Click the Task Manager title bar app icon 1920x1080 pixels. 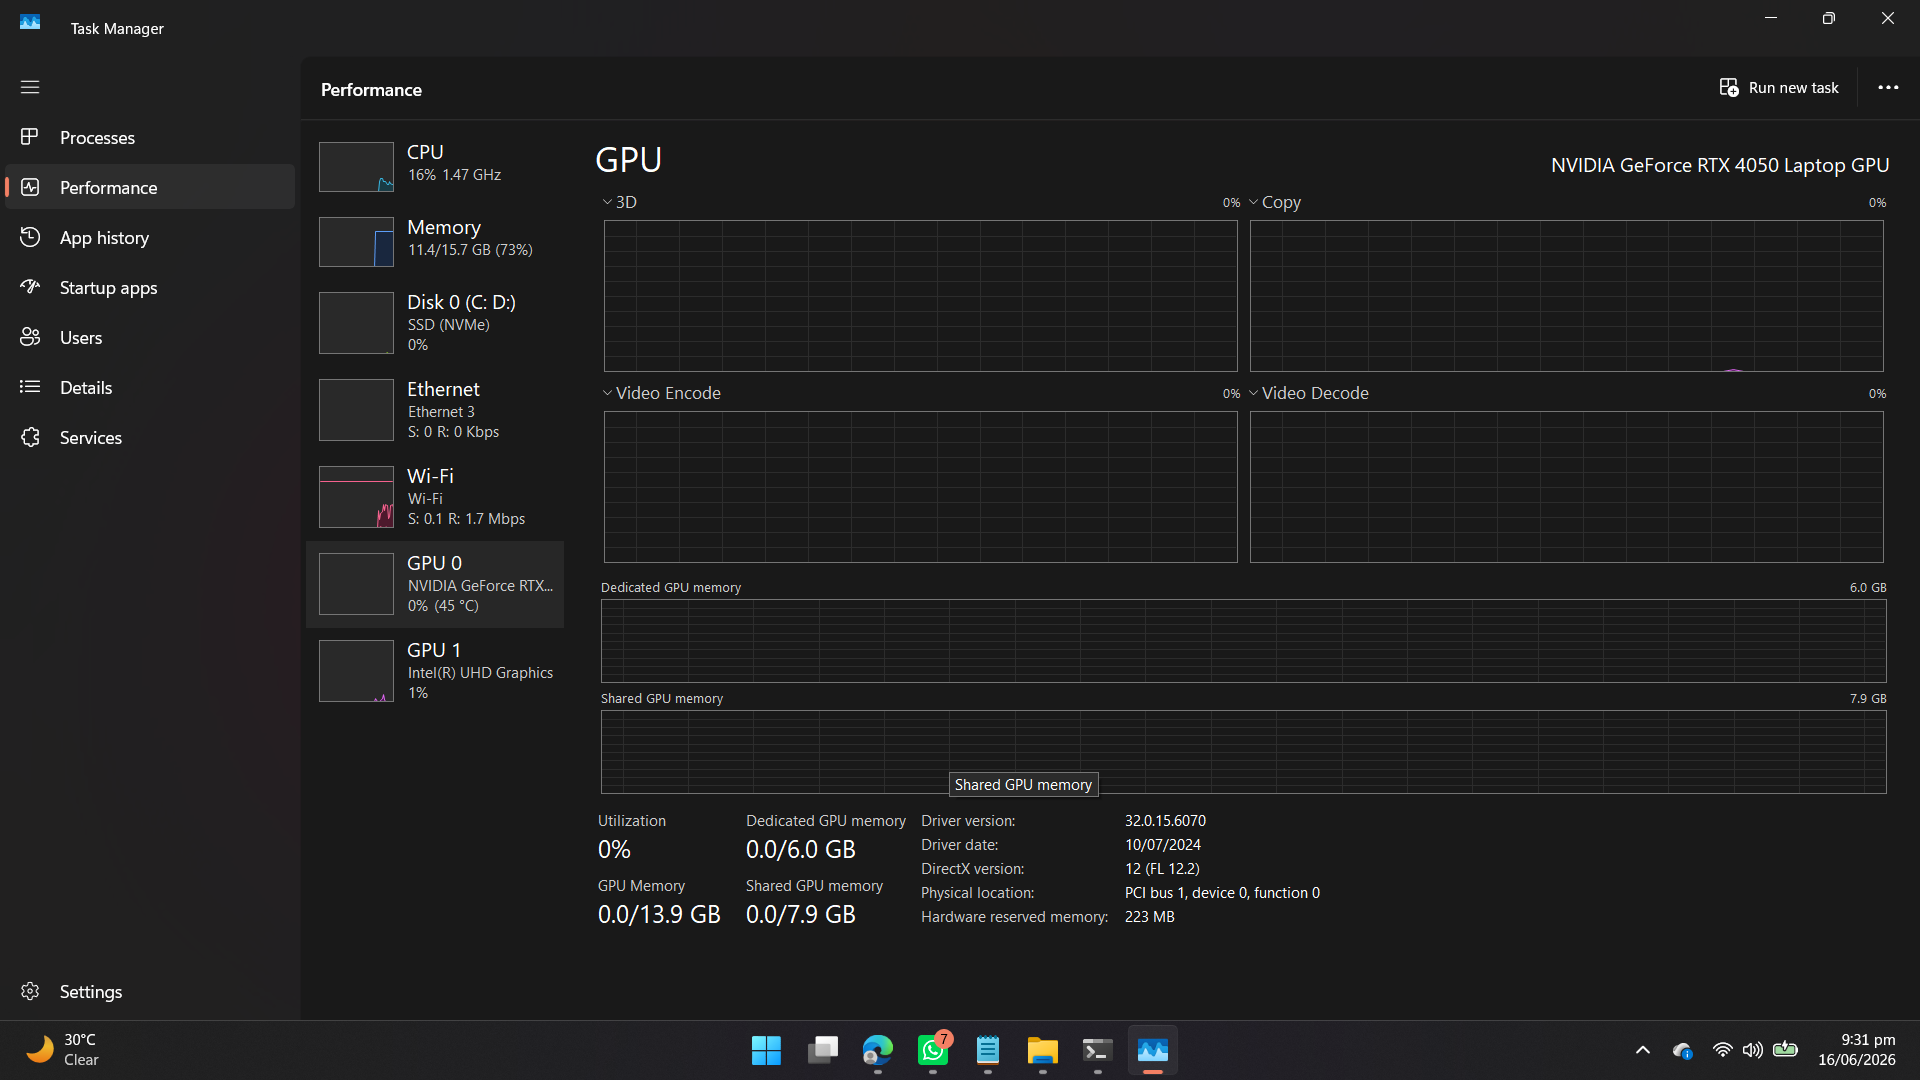(x=30, y=22)
